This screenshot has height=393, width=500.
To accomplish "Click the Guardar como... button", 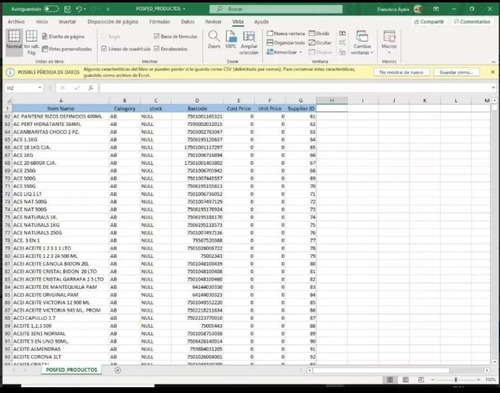I will [x=456, y=72].
